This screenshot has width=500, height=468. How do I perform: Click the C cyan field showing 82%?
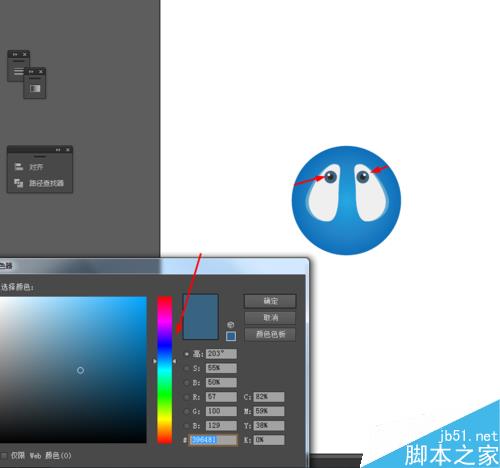pos(269,397)
